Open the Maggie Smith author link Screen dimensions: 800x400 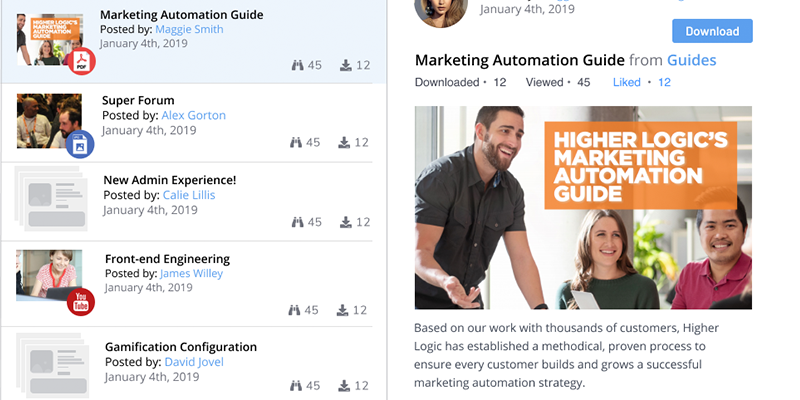[189, 29]
